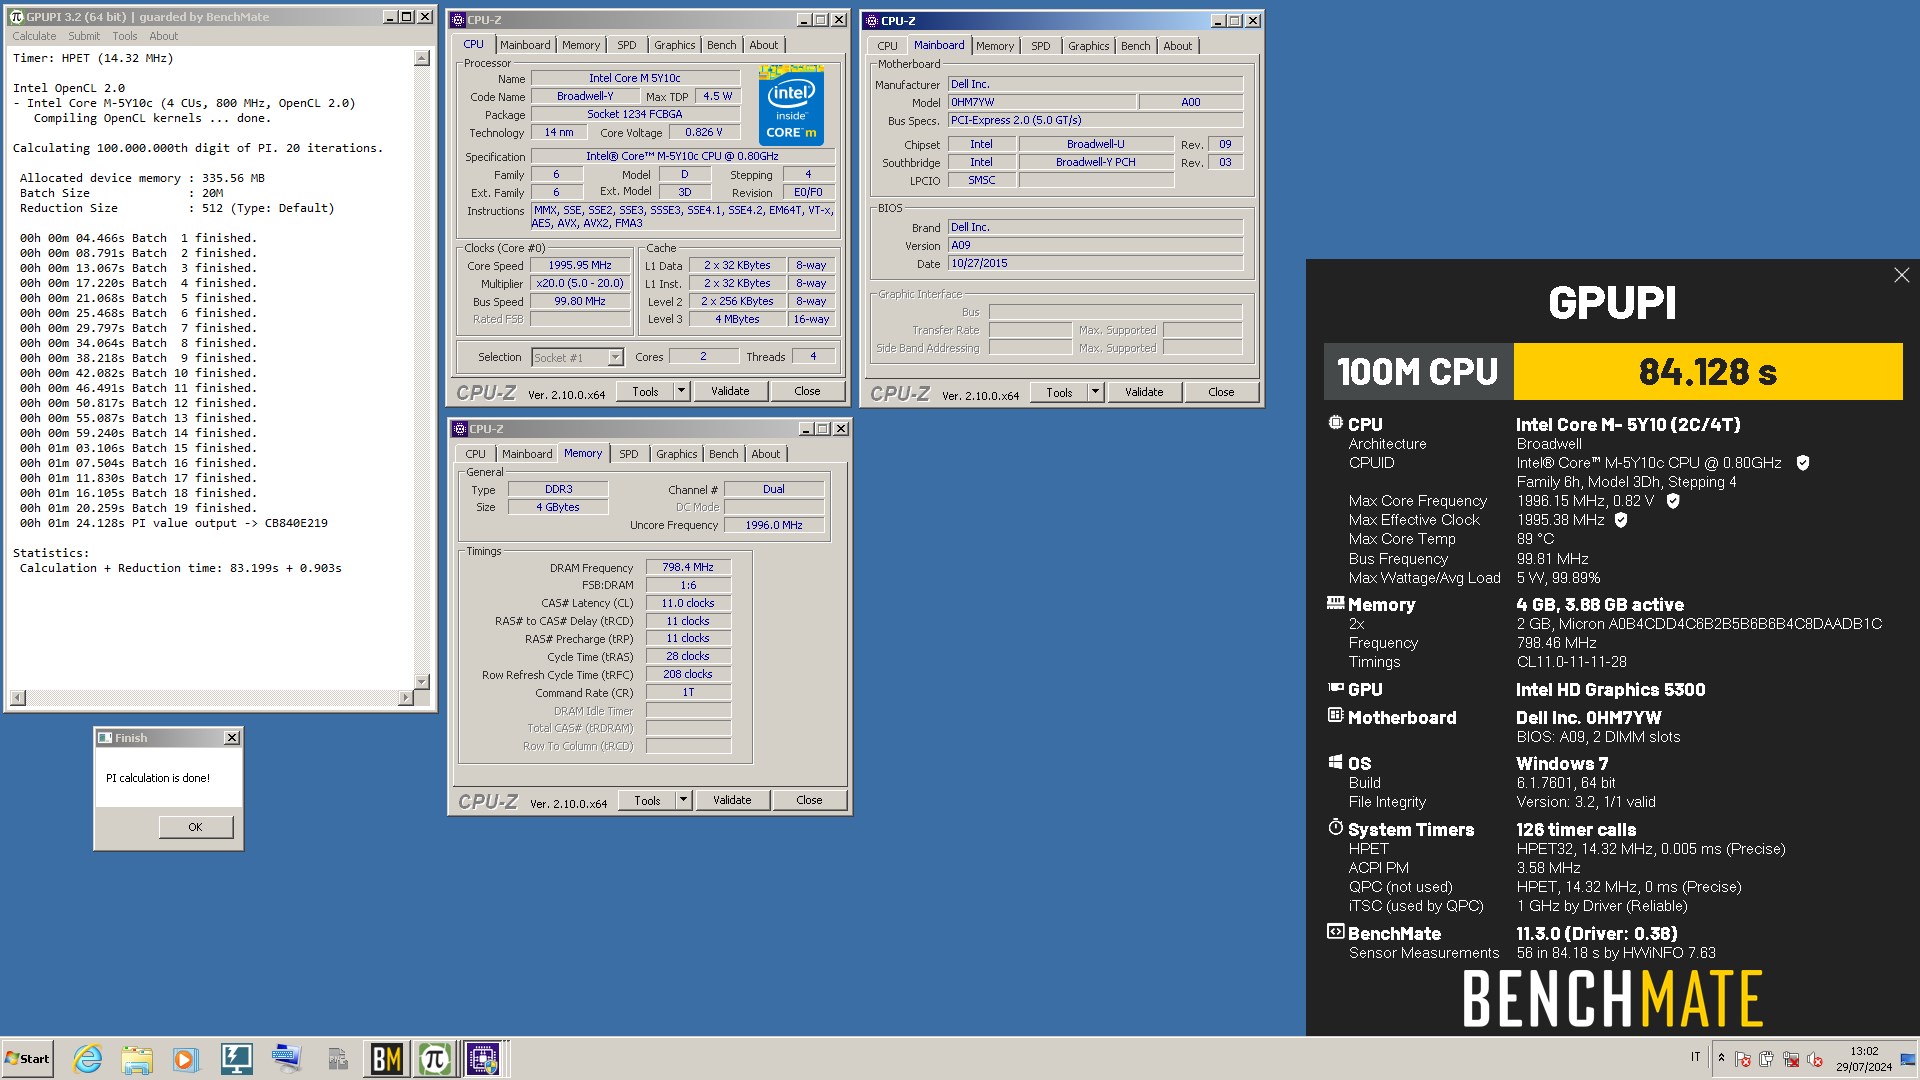The image size is (1920, 1080).
Task: Click the Start button
Action: 27,1058
